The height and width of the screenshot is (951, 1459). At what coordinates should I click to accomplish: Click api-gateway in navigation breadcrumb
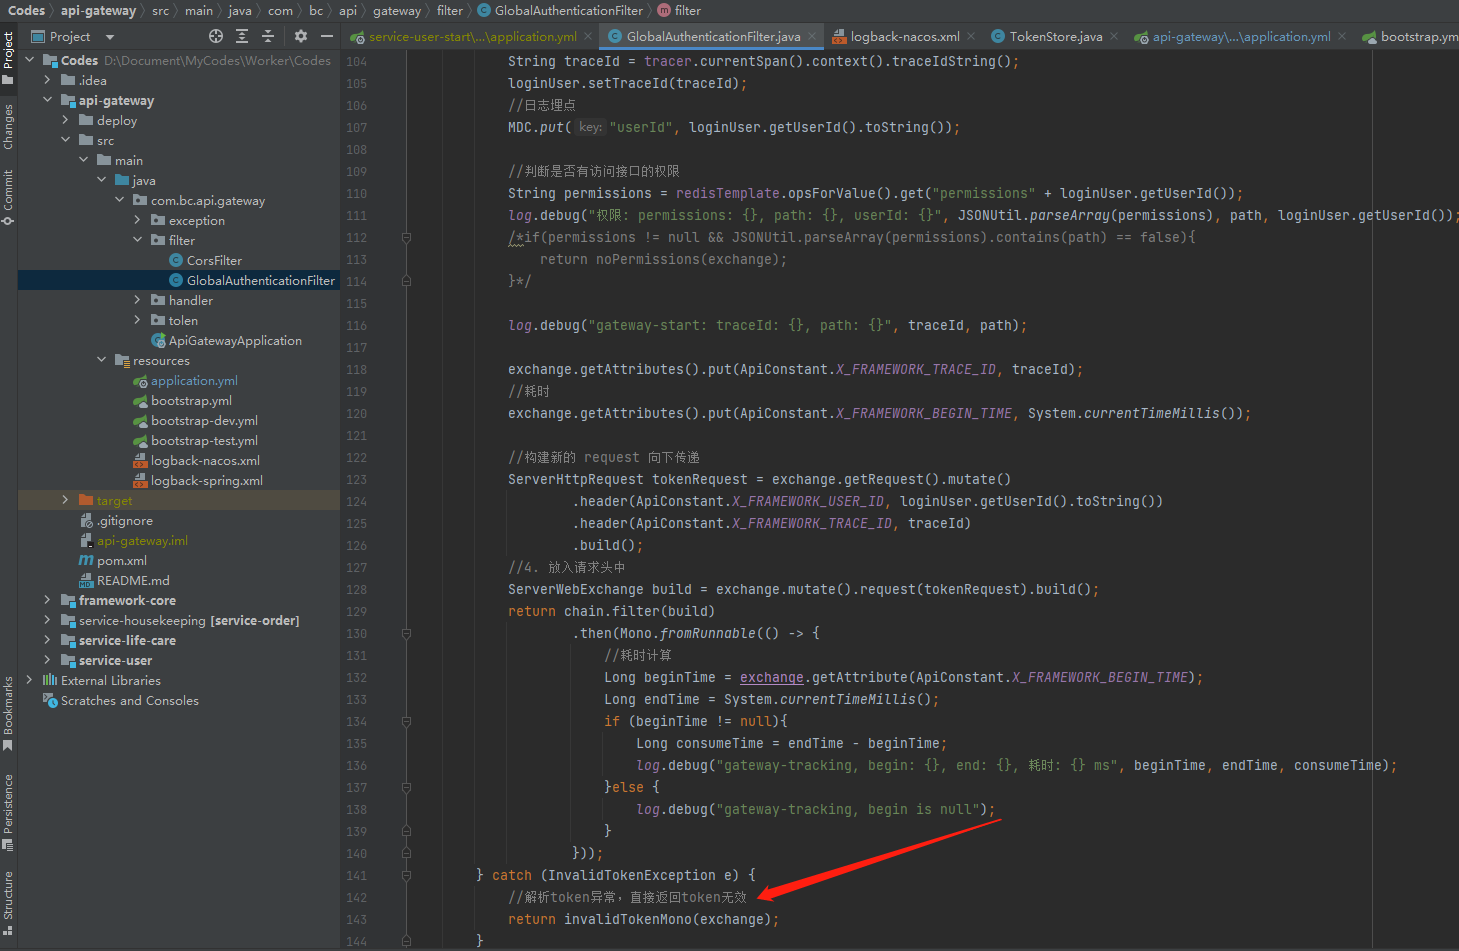click(x=98, y=10)
